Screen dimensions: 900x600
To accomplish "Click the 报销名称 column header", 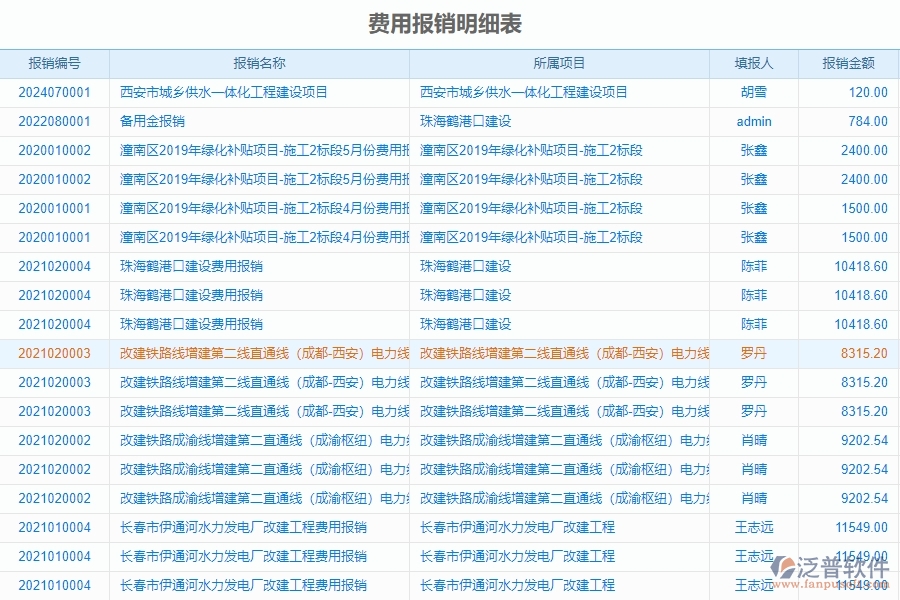I will [x=260, y=62].
